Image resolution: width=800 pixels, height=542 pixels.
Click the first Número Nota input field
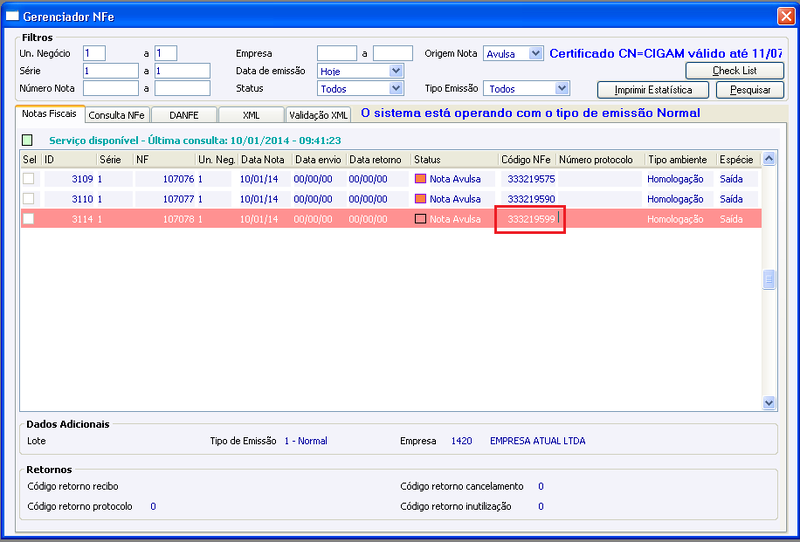tap(111, 88)
